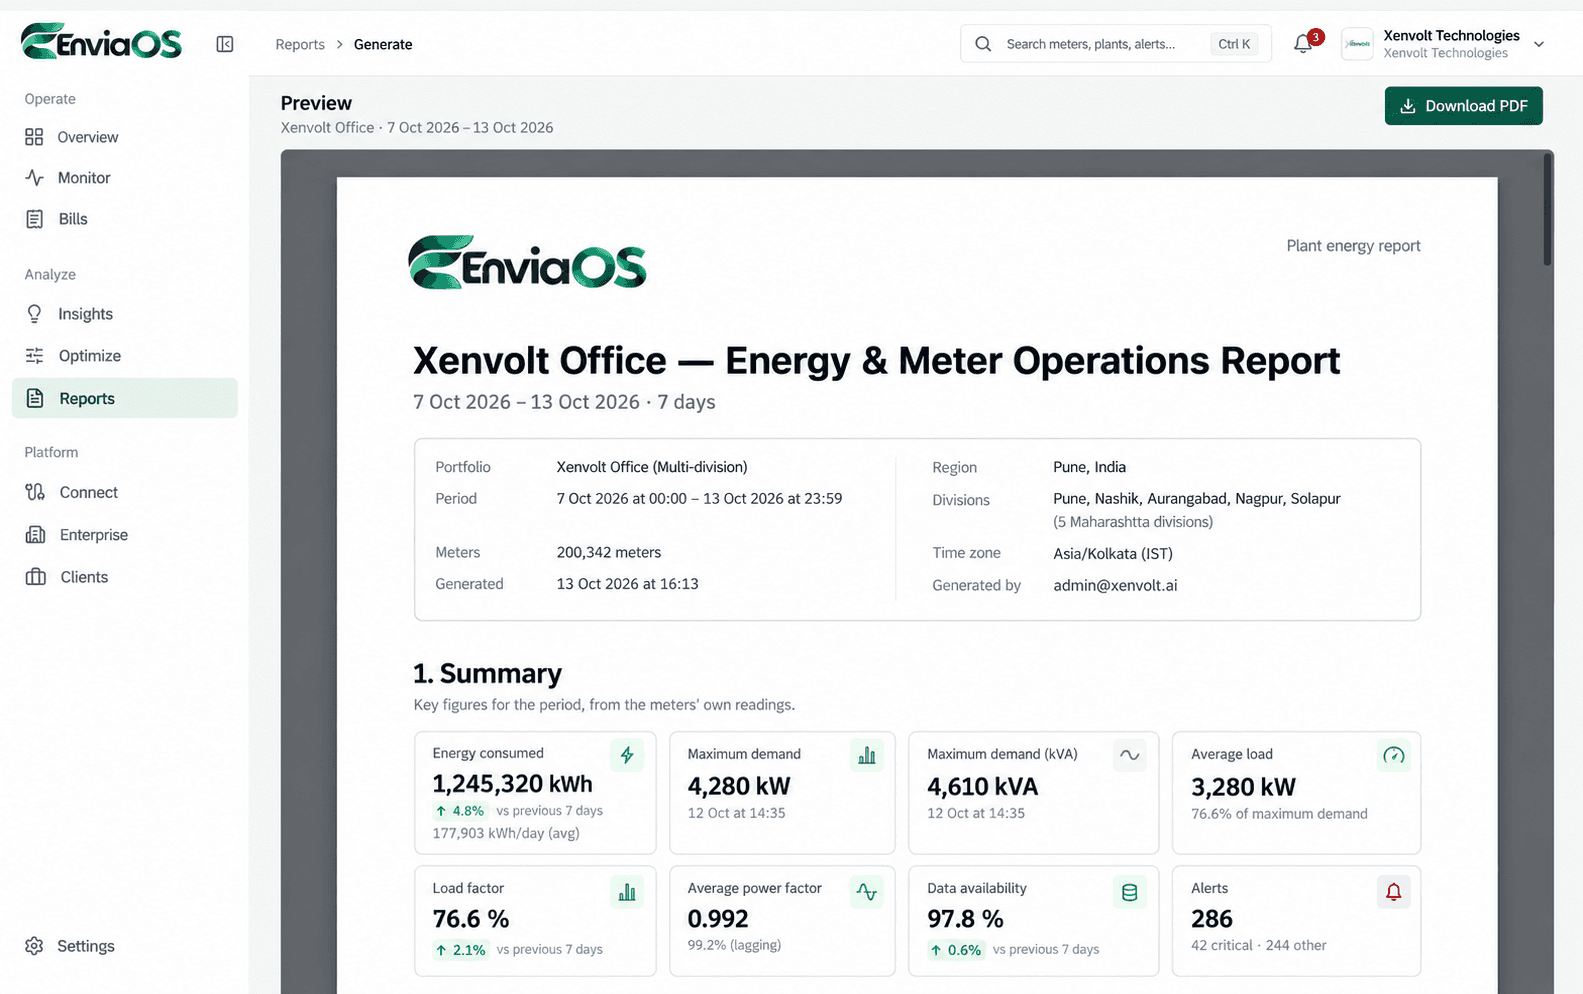This screenshot has width=1583, height=994.
Task: Open the Overview menu item
Action: pyautogui.click(x=125, y=137)
